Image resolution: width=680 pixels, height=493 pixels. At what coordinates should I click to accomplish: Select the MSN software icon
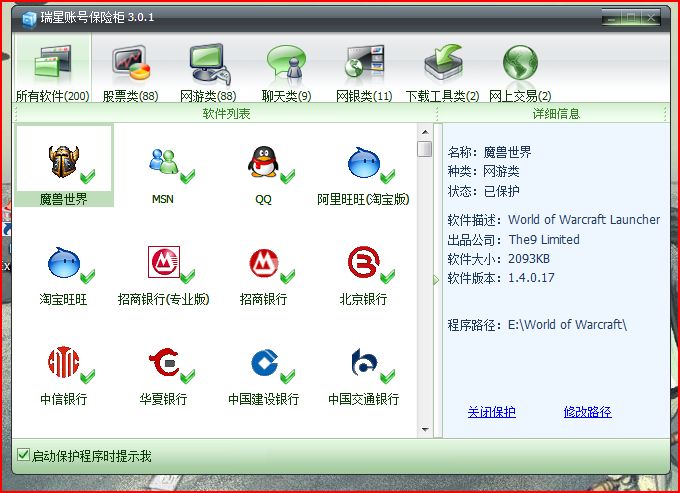[163, 161]
